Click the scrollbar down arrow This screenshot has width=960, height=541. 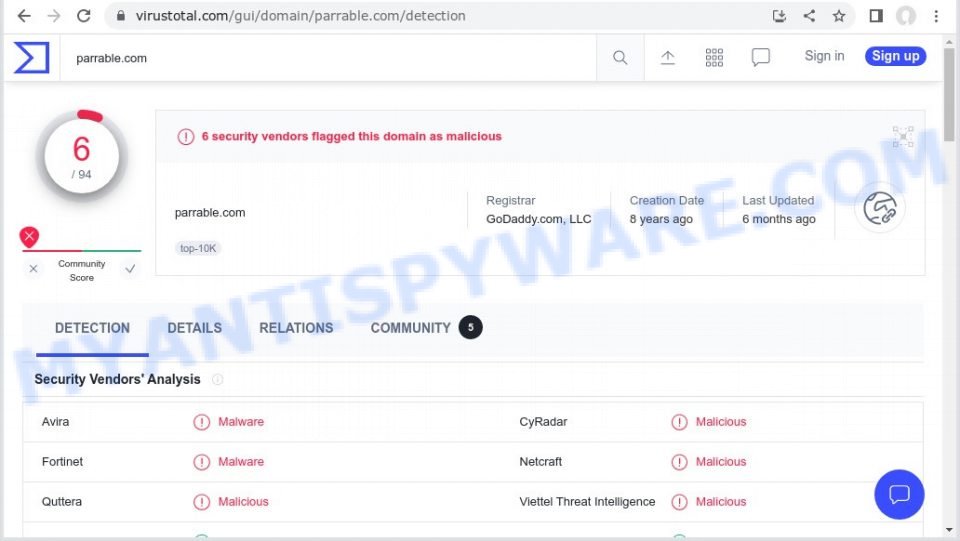pos(950,530)
